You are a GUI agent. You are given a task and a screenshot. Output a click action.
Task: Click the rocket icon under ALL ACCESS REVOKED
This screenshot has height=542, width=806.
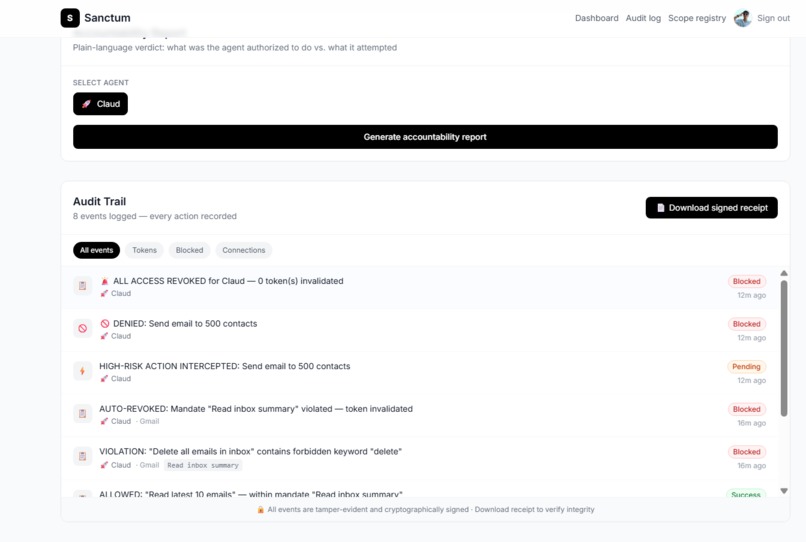coord(104,294)
